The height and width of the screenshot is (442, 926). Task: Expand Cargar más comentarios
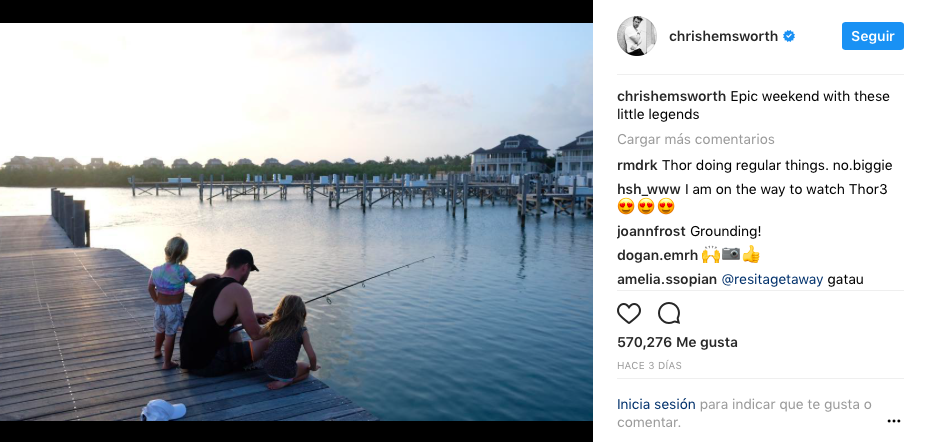click(x=695, y=140)
